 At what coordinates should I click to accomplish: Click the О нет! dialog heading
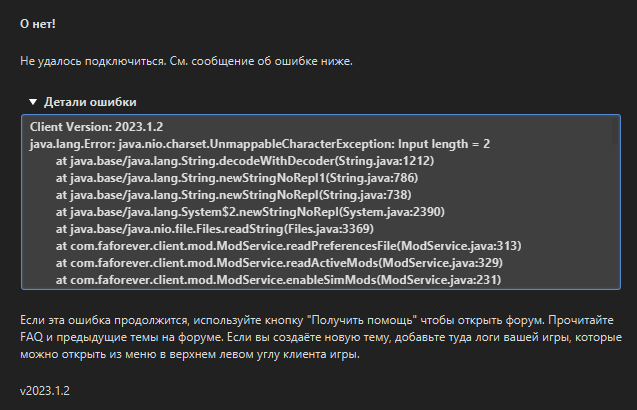tap(38, 24)
